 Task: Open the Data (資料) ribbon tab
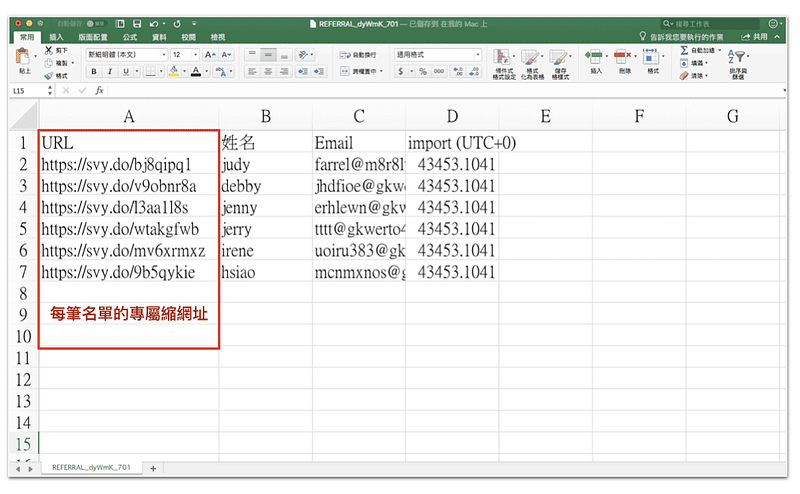click(x=159, y=37)
